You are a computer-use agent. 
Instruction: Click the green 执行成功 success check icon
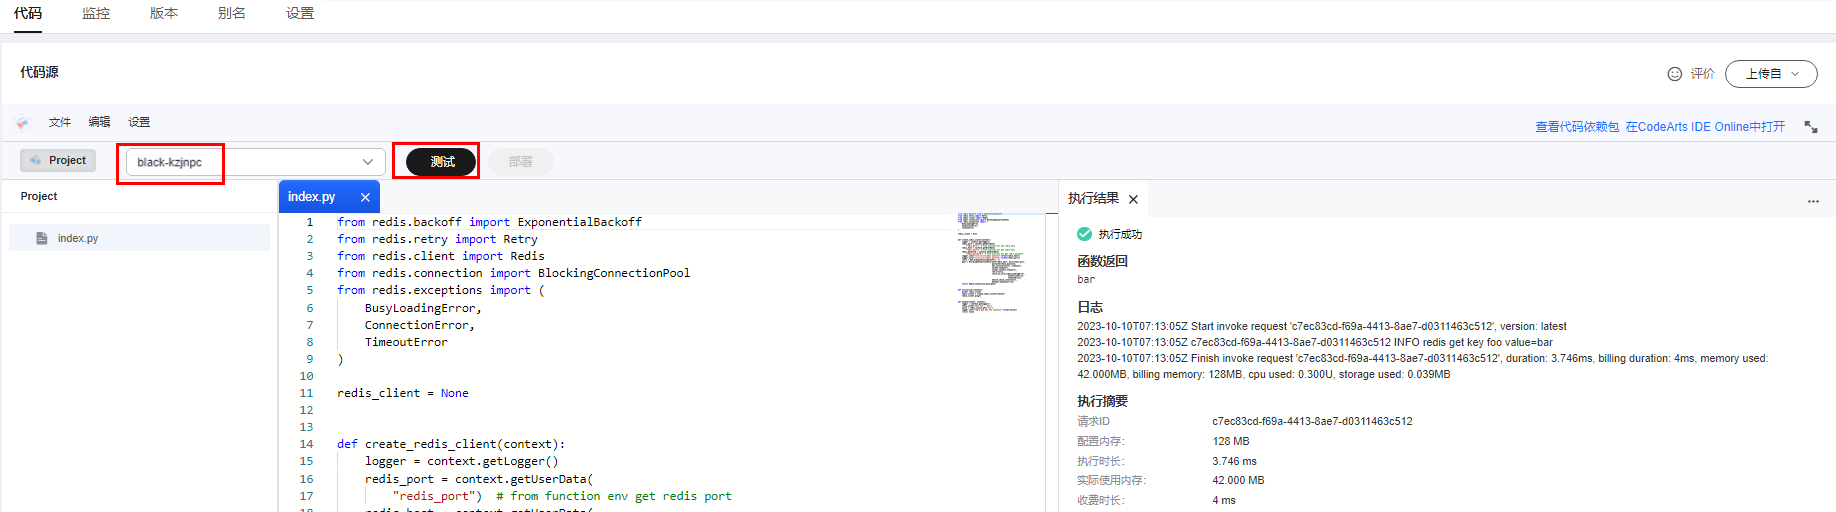coord(1084,234)
